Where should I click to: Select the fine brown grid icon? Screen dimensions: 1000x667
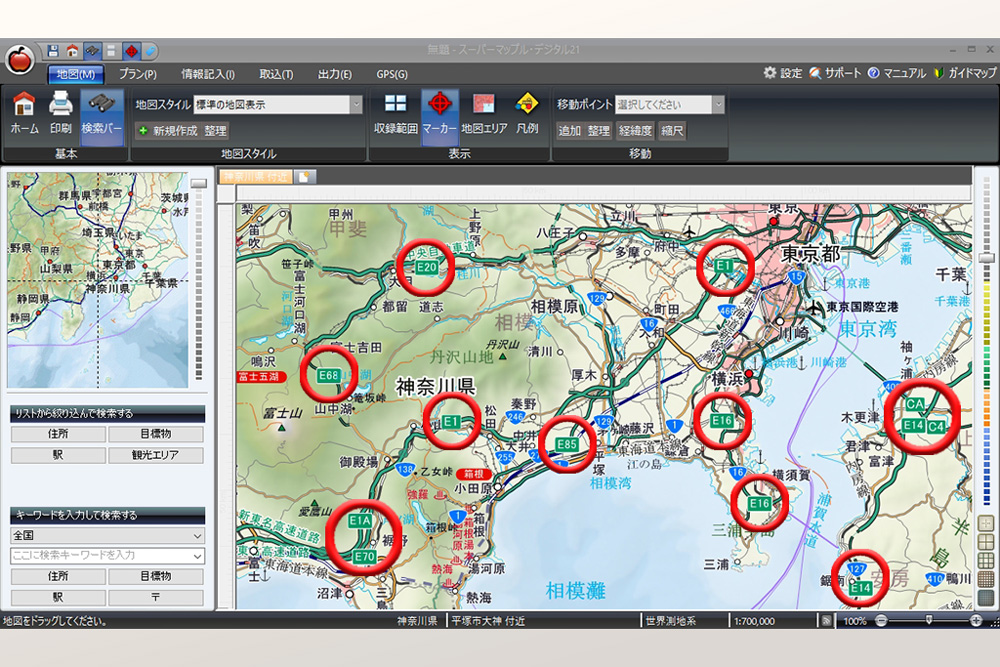tap(986, 579)
